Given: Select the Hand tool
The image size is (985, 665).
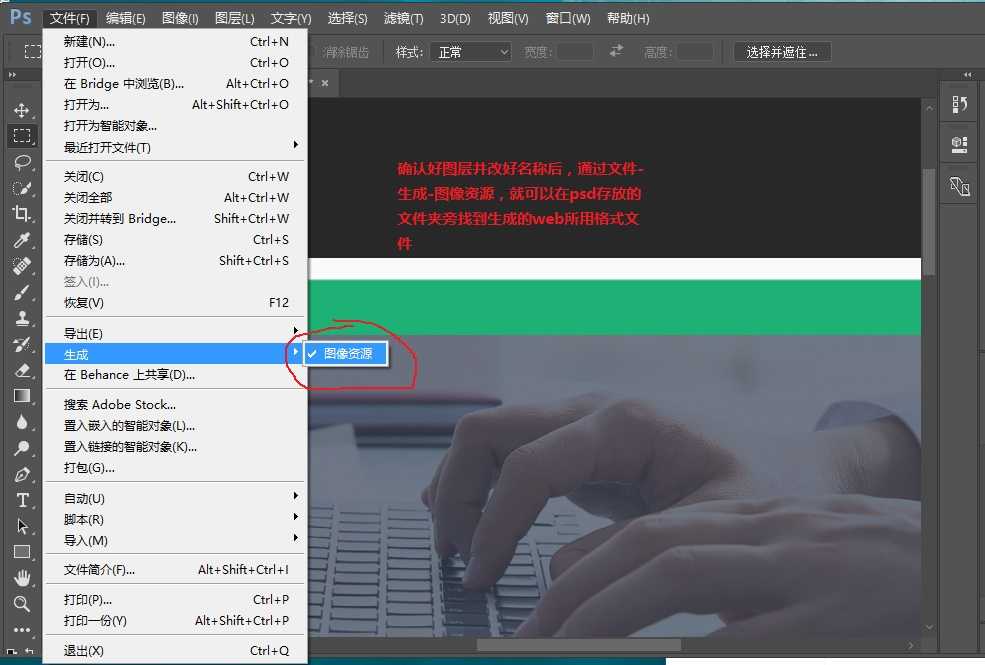Looking at the screenshot, I should pos(21,578).
